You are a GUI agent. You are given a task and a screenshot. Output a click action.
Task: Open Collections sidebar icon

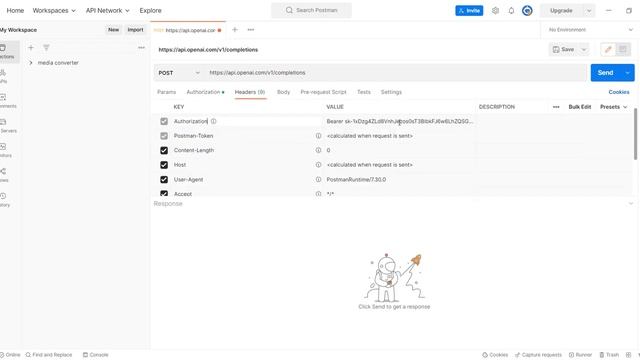(x=6, y=51)
